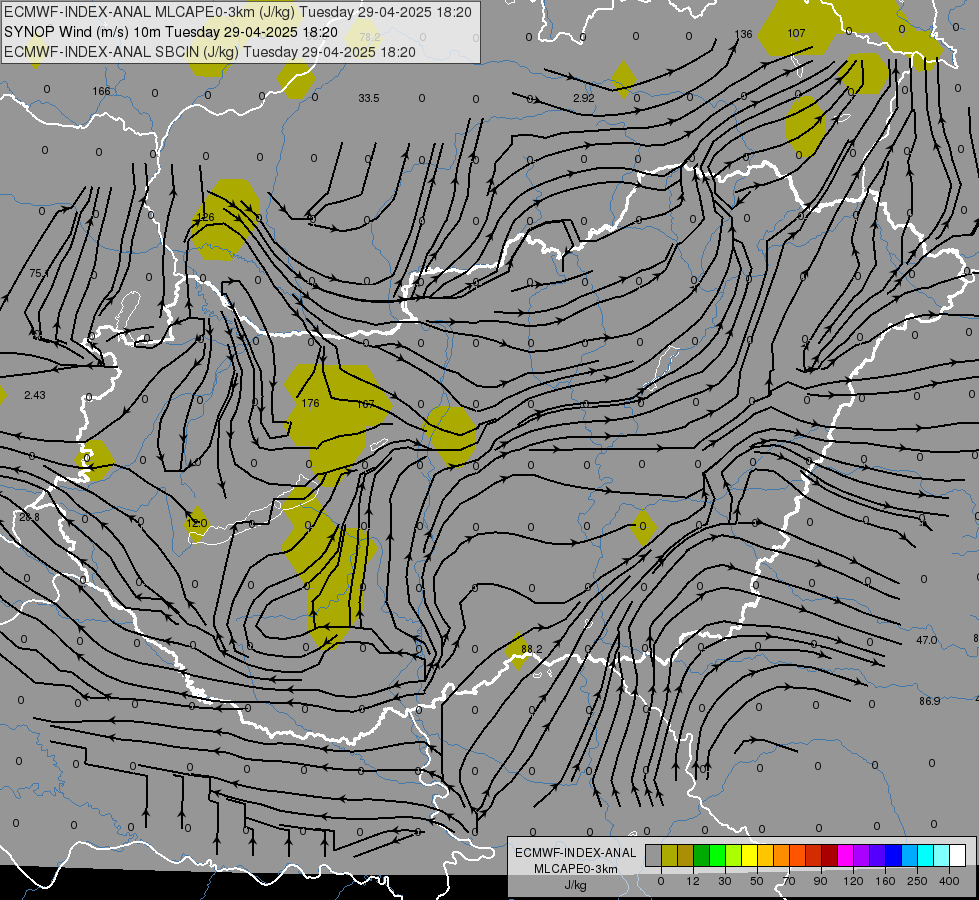Click the map value 33.5
The height and width of the screenshot is (900, 979).
(x=369, y=98)
